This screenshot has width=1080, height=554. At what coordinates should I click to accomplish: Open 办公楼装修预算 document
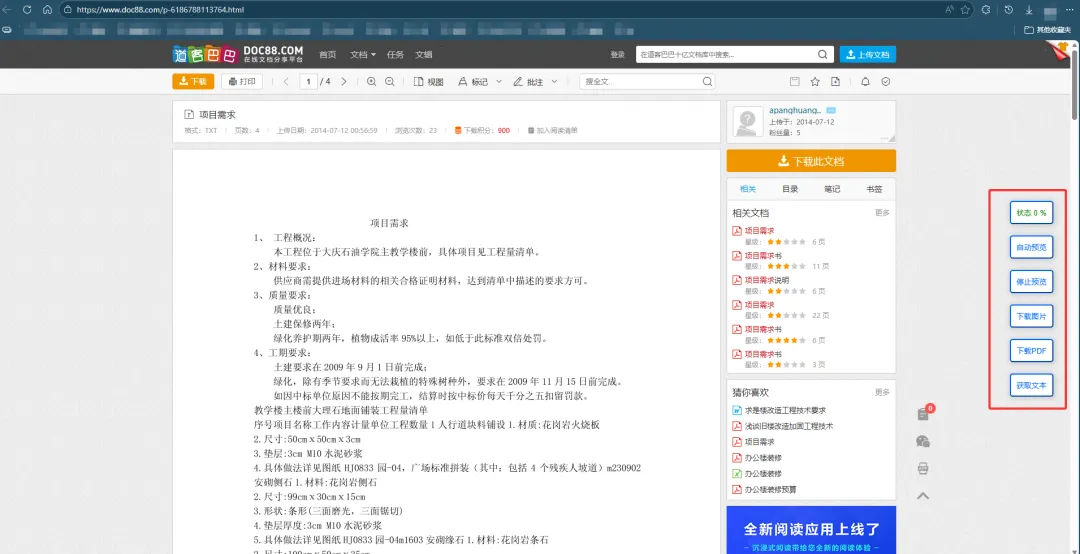click(x=770, y=489)
